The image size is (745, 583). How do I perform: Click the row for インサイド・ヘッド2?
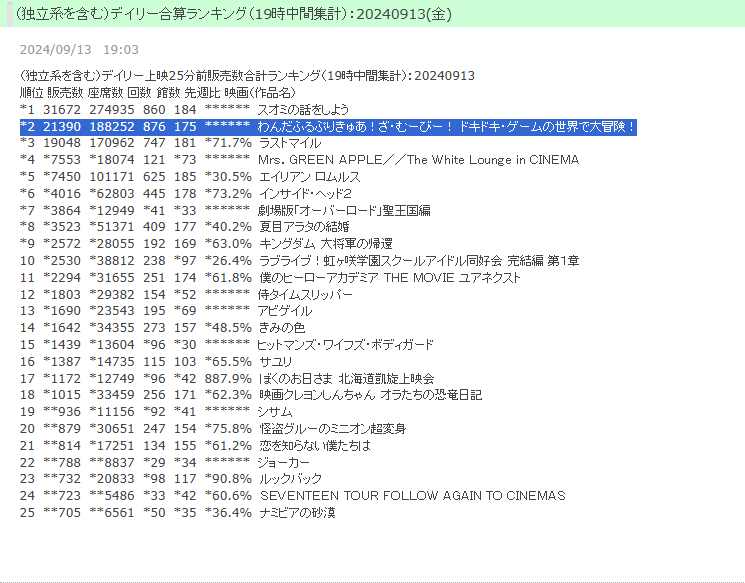tap(186, 193)
